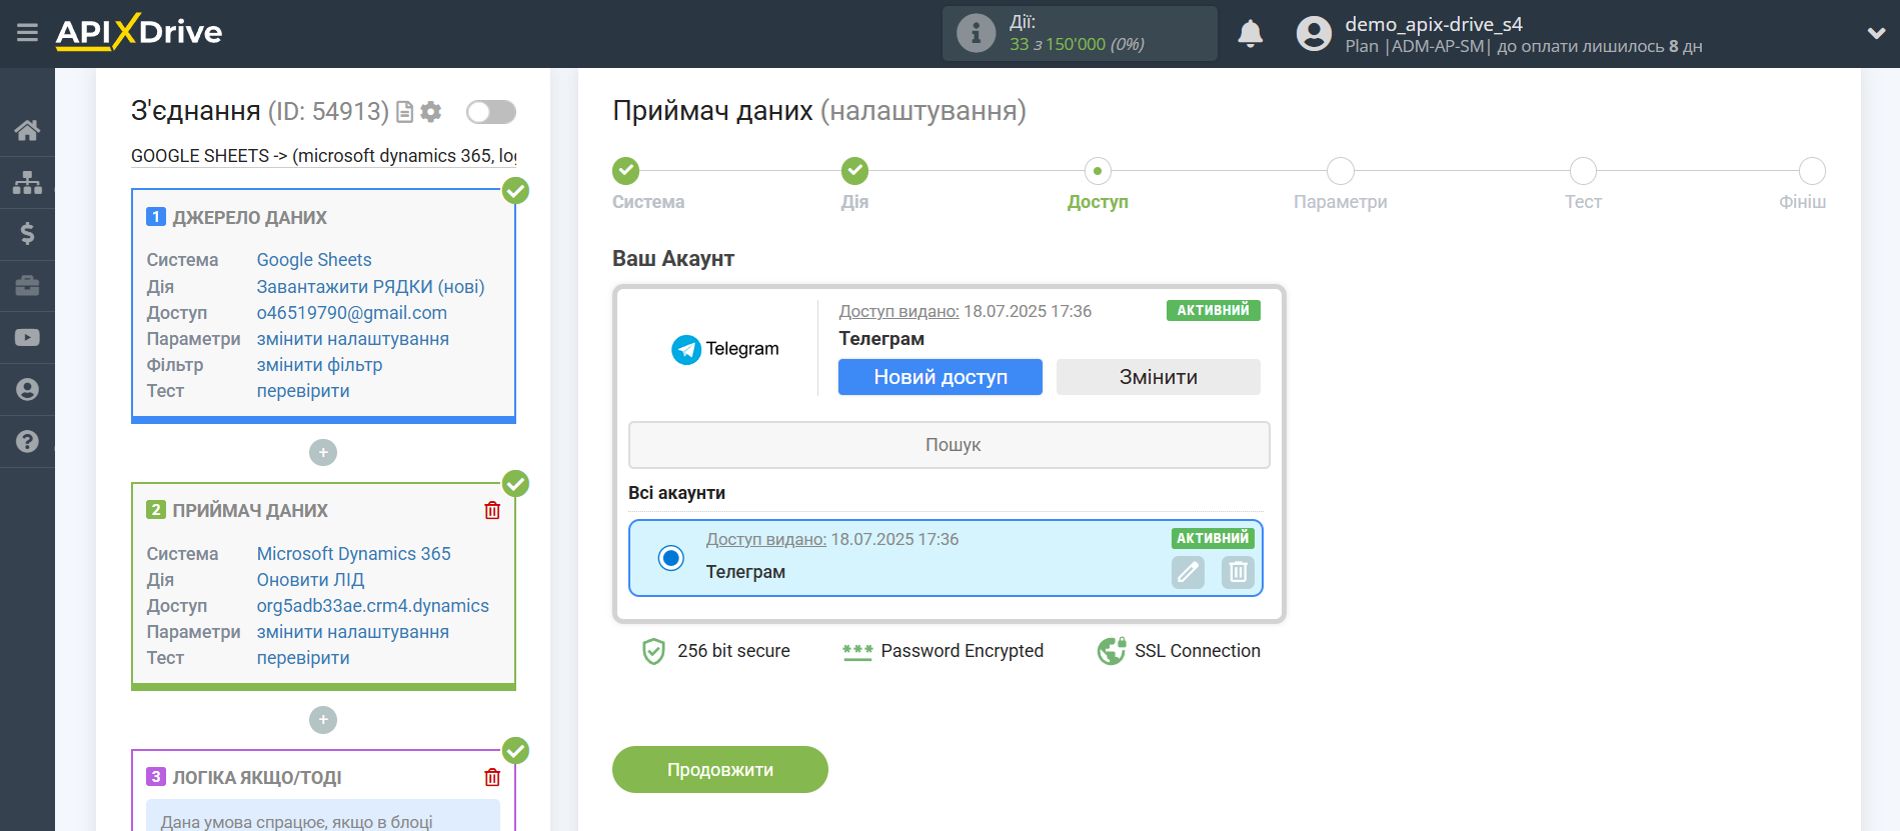The image size is (1900, 831).
Task: Go to the Дія step
Action: (x=855, y=171)
